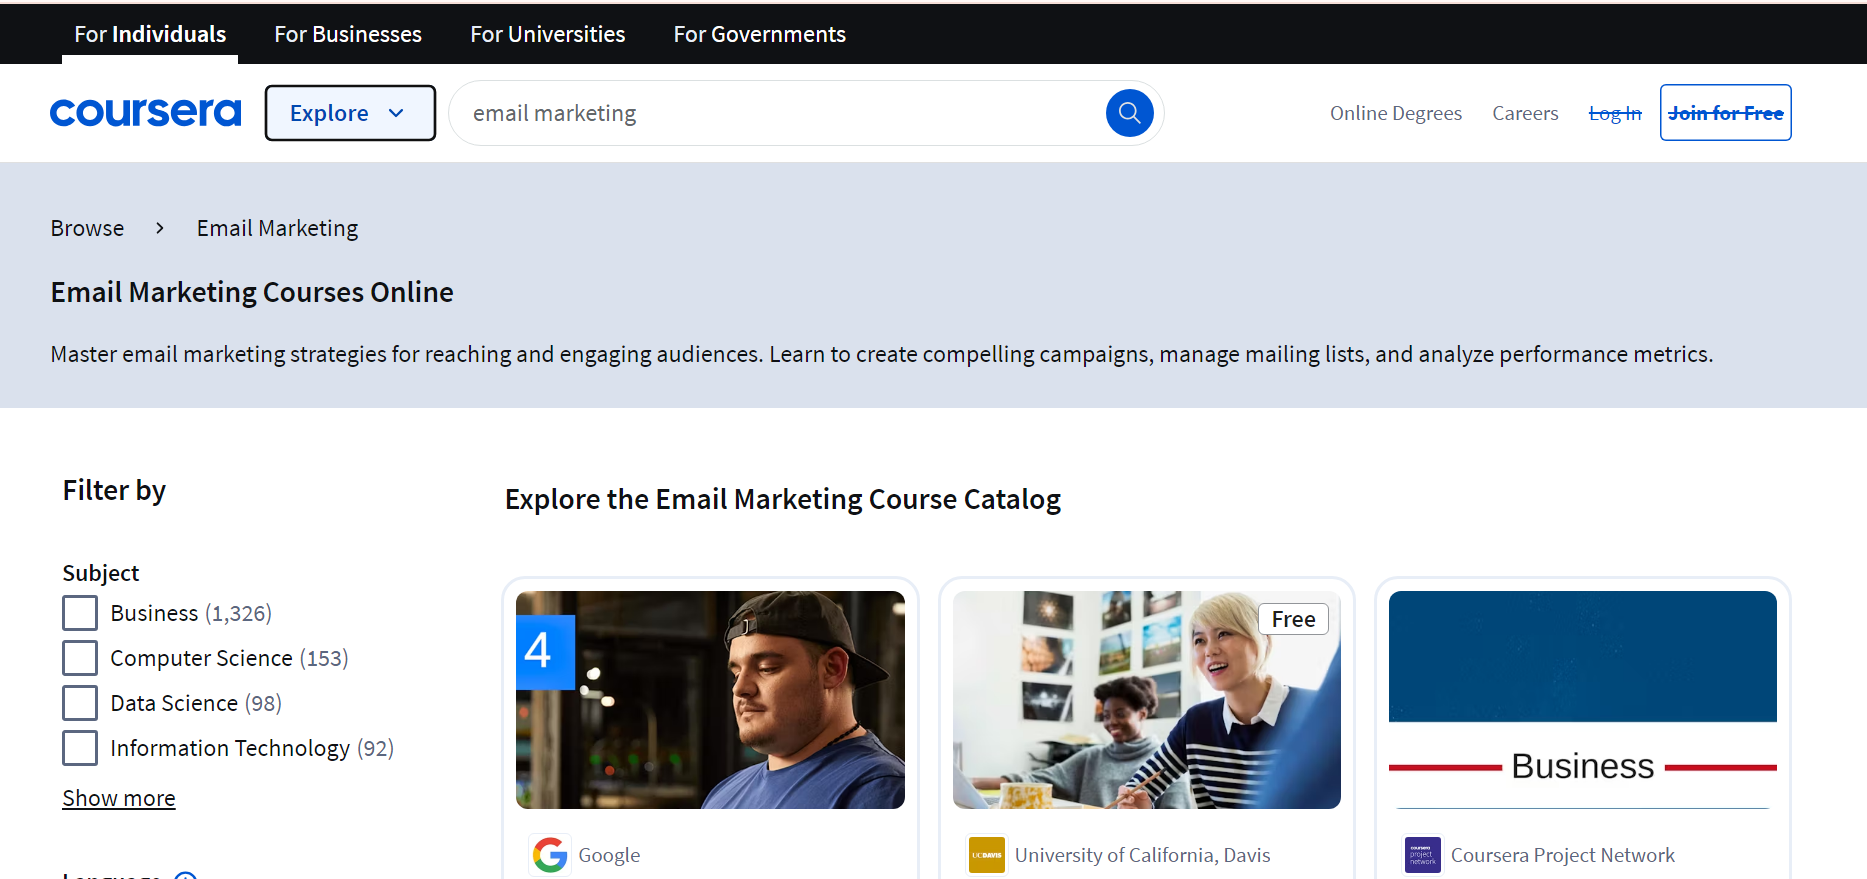Open the Careers link
This screenshot has width=1867, height=879.
[x=1525, y=113]
